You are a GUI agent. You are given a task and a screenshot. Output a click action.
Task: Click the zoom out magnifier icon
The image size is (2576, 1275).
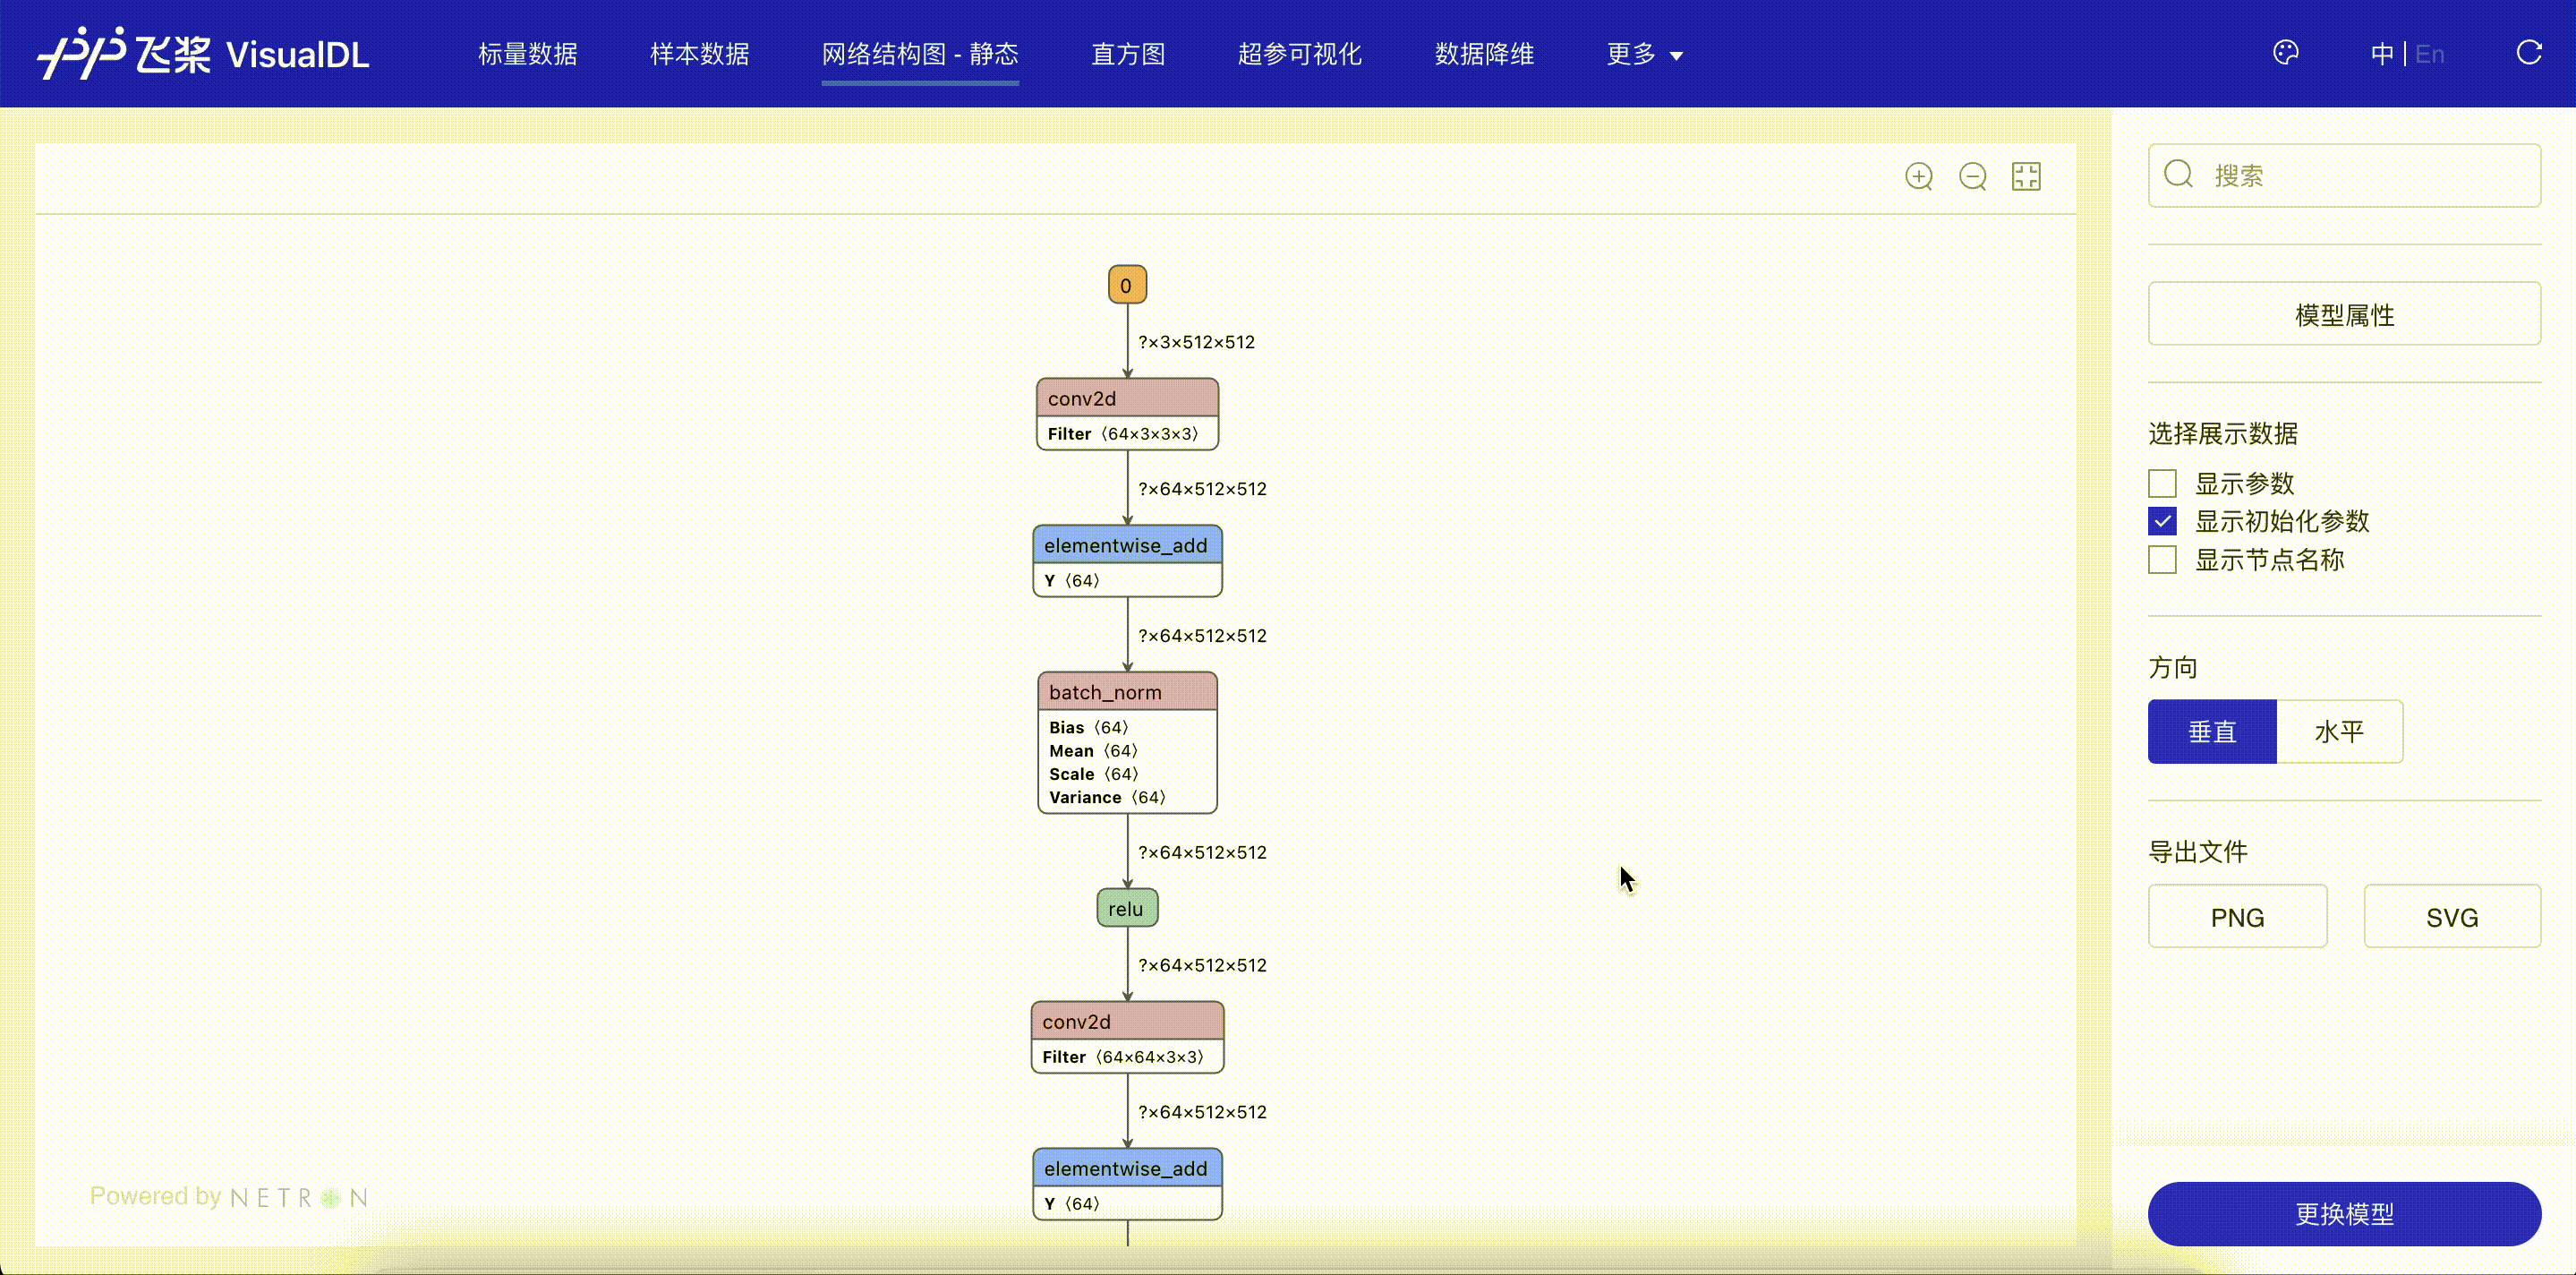[1972, 177]
